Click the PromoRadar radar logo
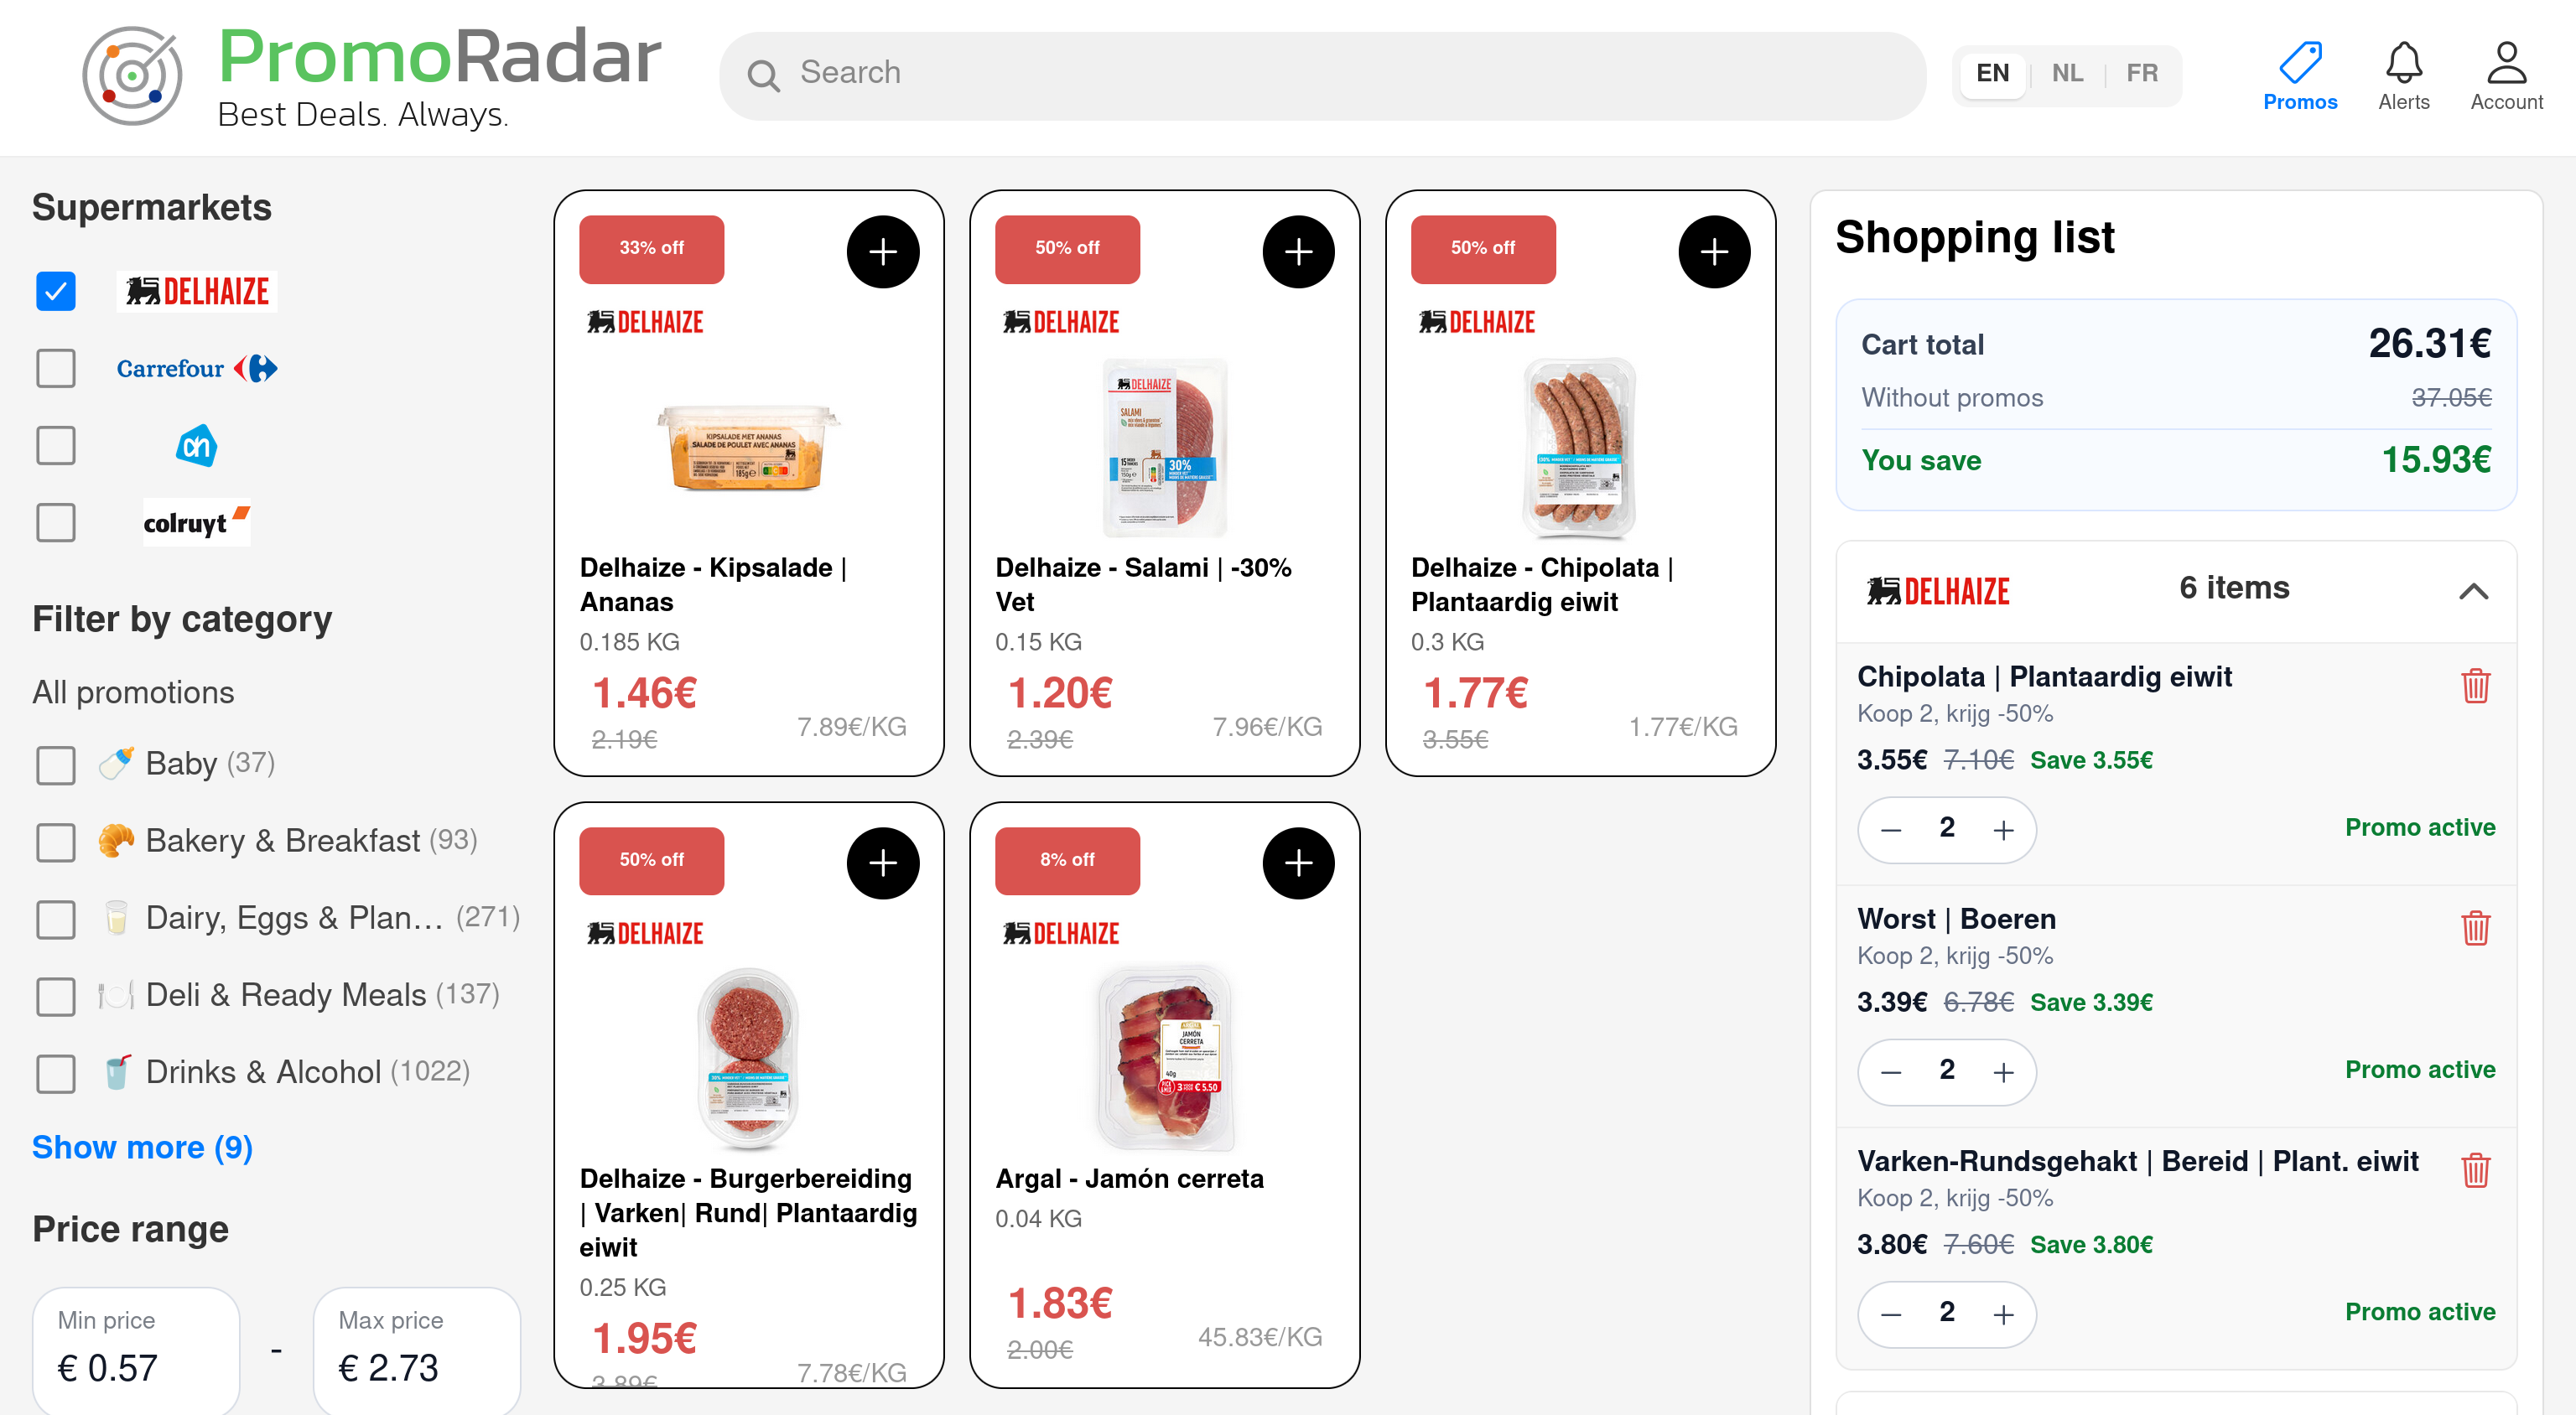The height and width of the screenshot is (1415, 2576). coord(131,76)
